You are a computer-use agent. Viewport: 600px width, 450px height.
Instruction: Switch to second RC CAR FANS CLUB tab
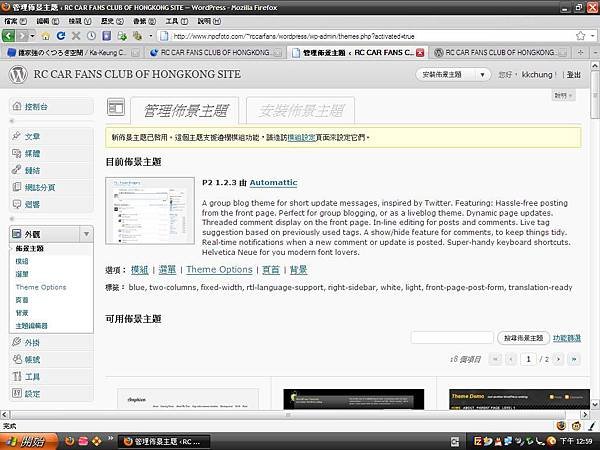tap(215, 52)
